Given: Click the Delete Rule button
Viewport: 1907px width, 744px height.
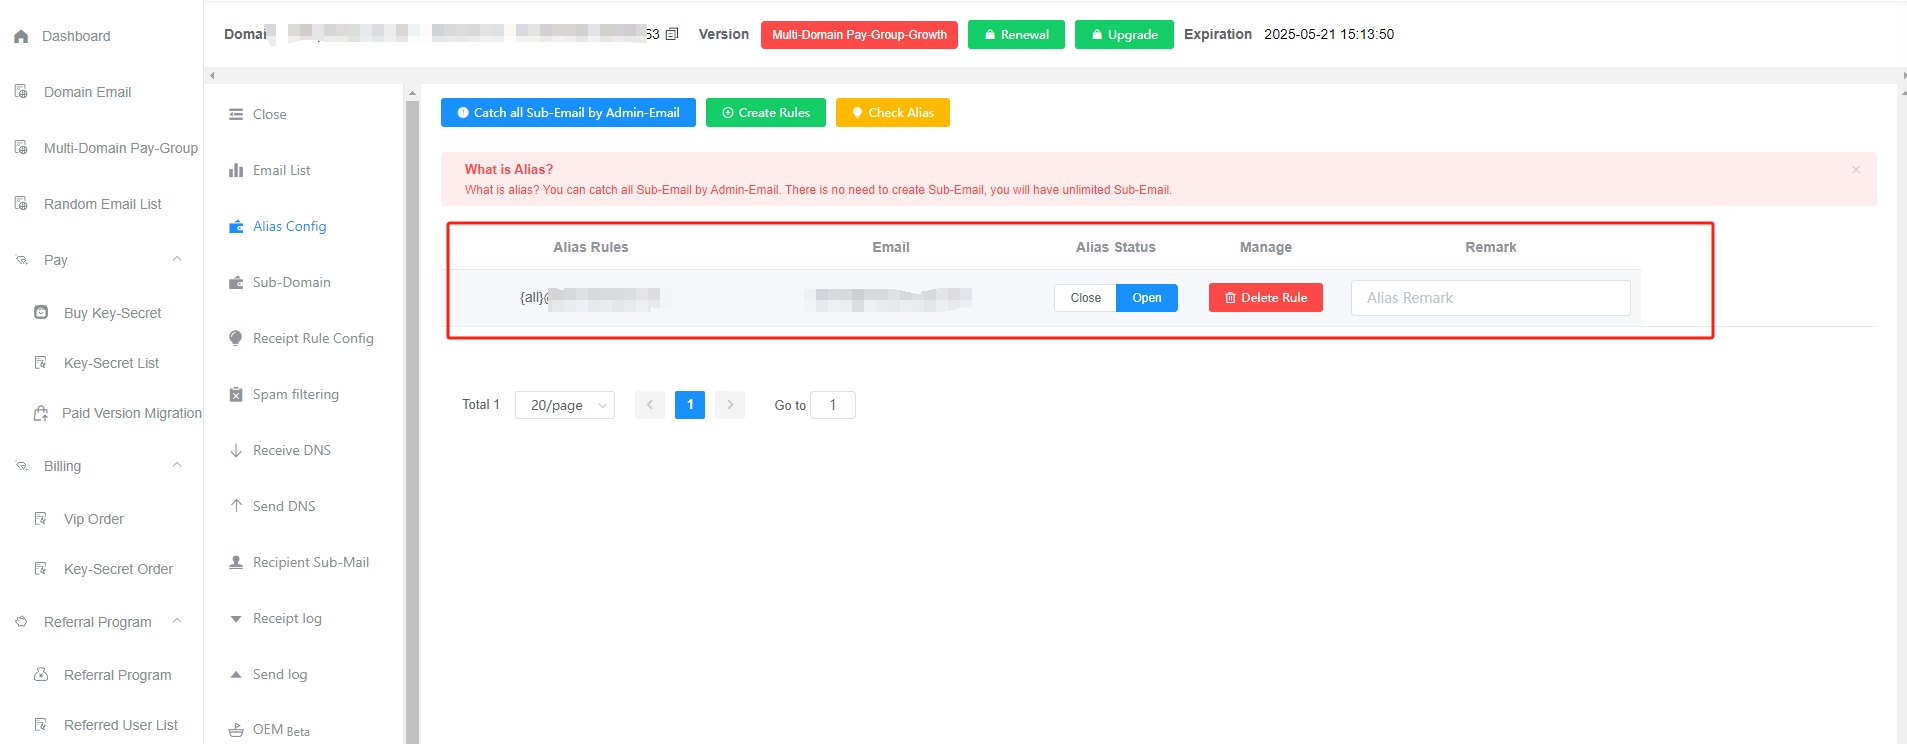Looking at the screenshot, I should [1266, 298].
